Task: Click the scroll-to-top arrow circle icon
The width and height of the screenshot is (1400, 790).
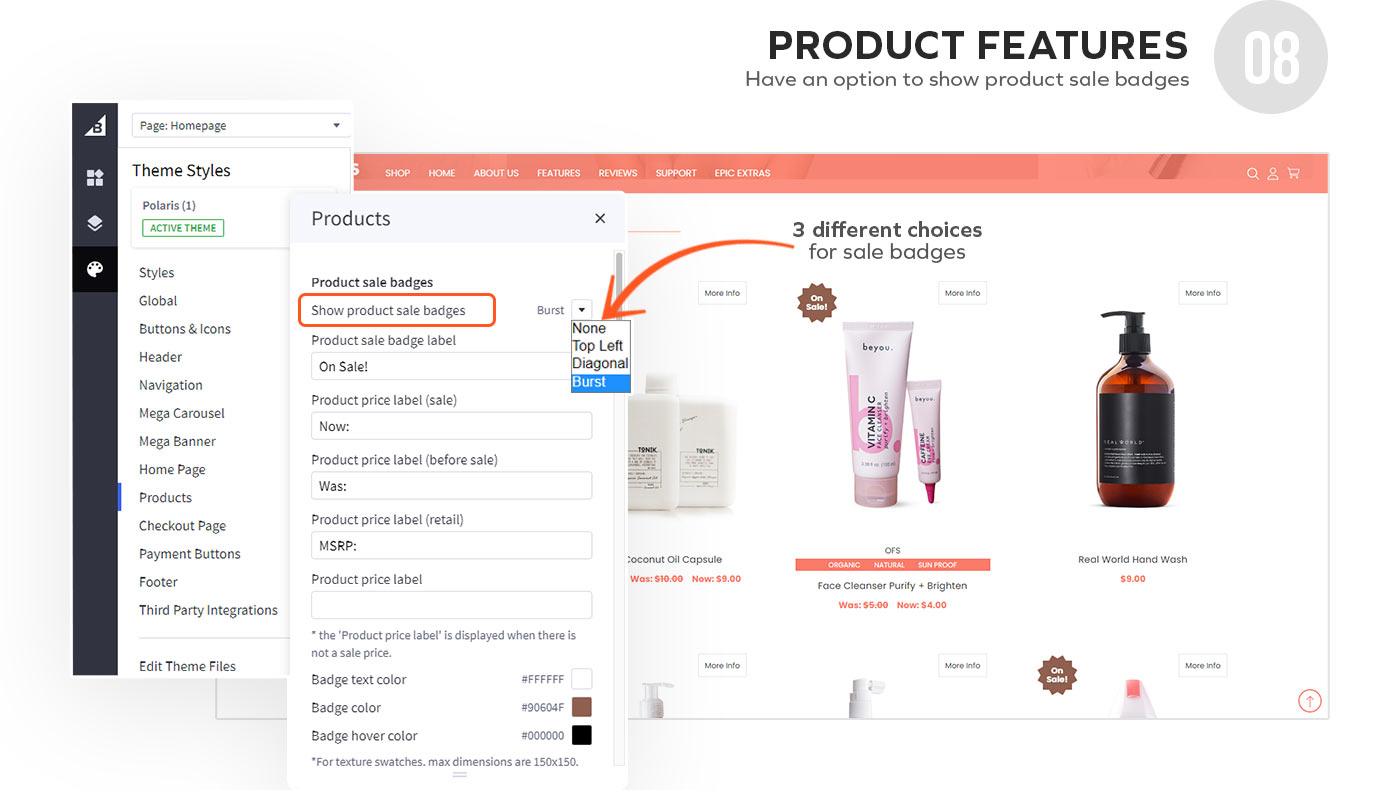Action: click(x=1309, y=701)
